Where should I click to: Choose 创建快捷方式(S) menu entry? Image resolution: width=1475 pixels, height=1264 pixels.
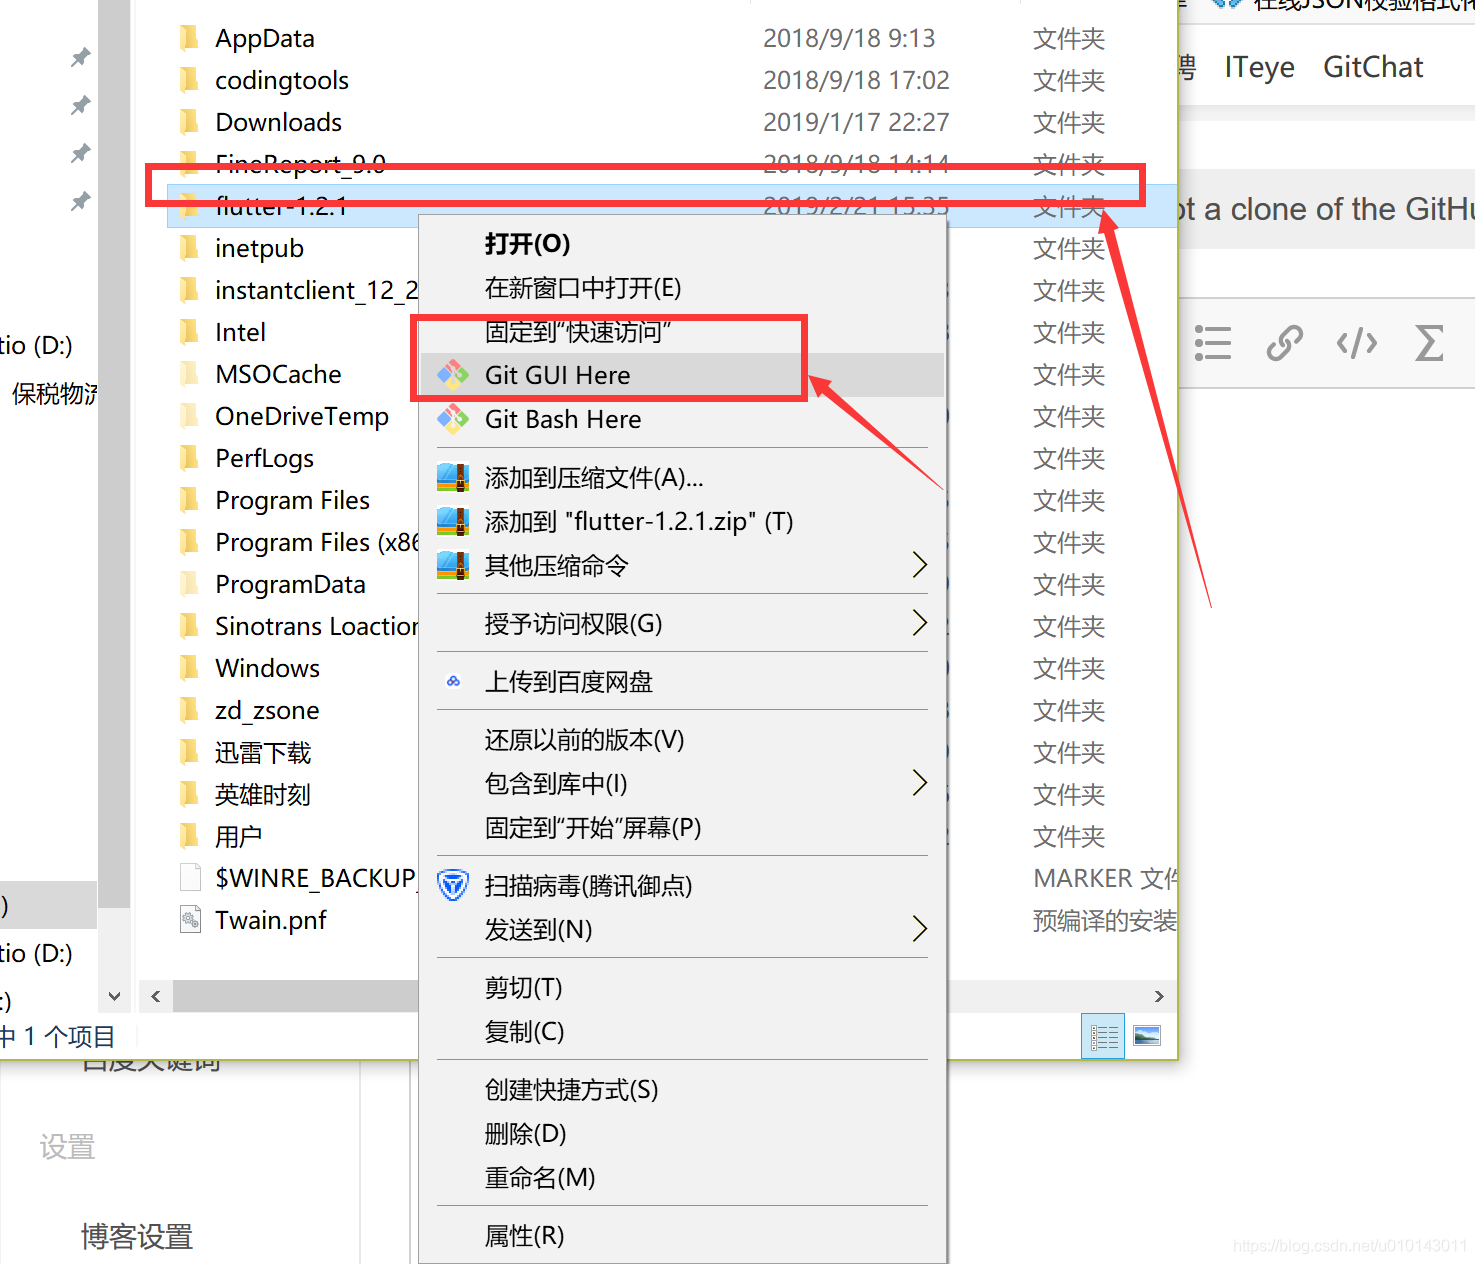(x=682, y=1090)
